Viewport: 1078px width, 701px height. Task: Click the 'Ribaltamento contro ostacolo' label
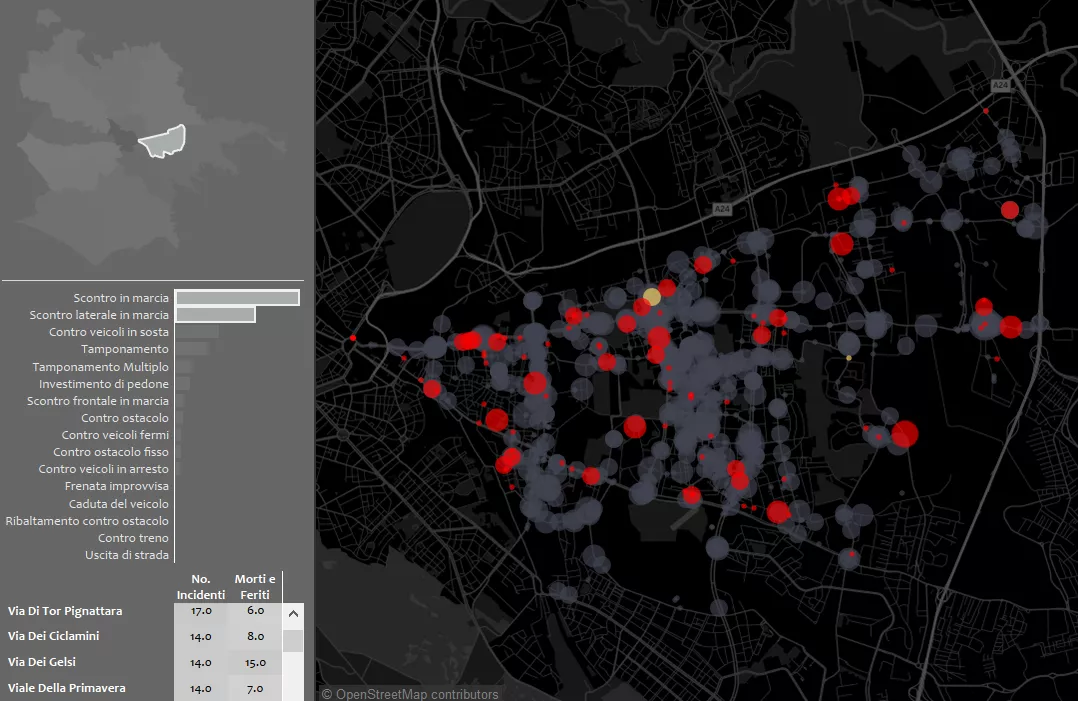[x=87, y=521]
